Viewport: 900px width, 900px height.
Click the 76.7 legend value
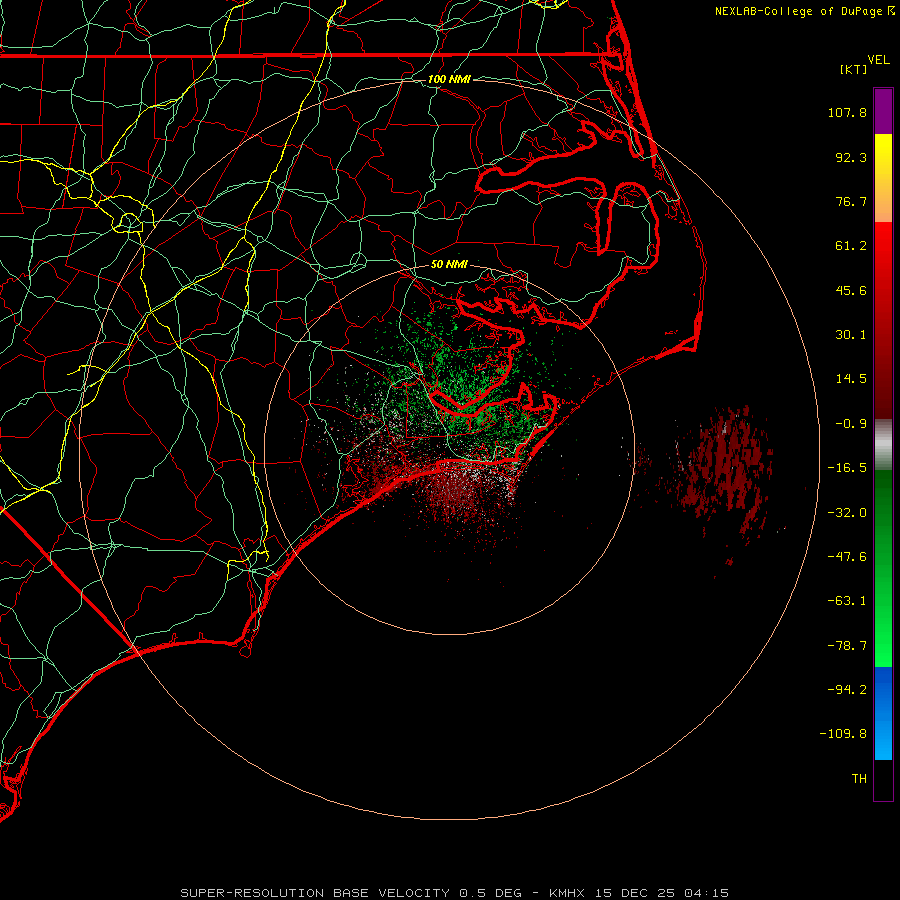click(851, 201)
